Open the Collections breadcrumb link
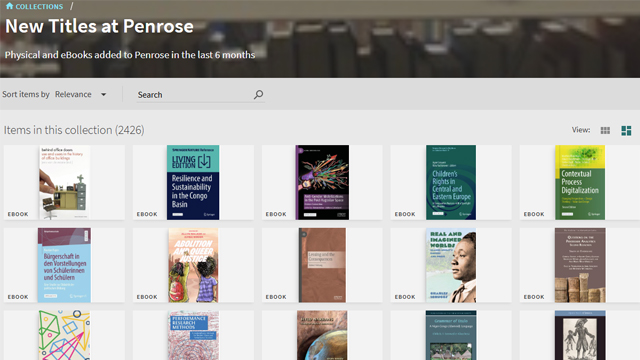 [x=39, y=7]
